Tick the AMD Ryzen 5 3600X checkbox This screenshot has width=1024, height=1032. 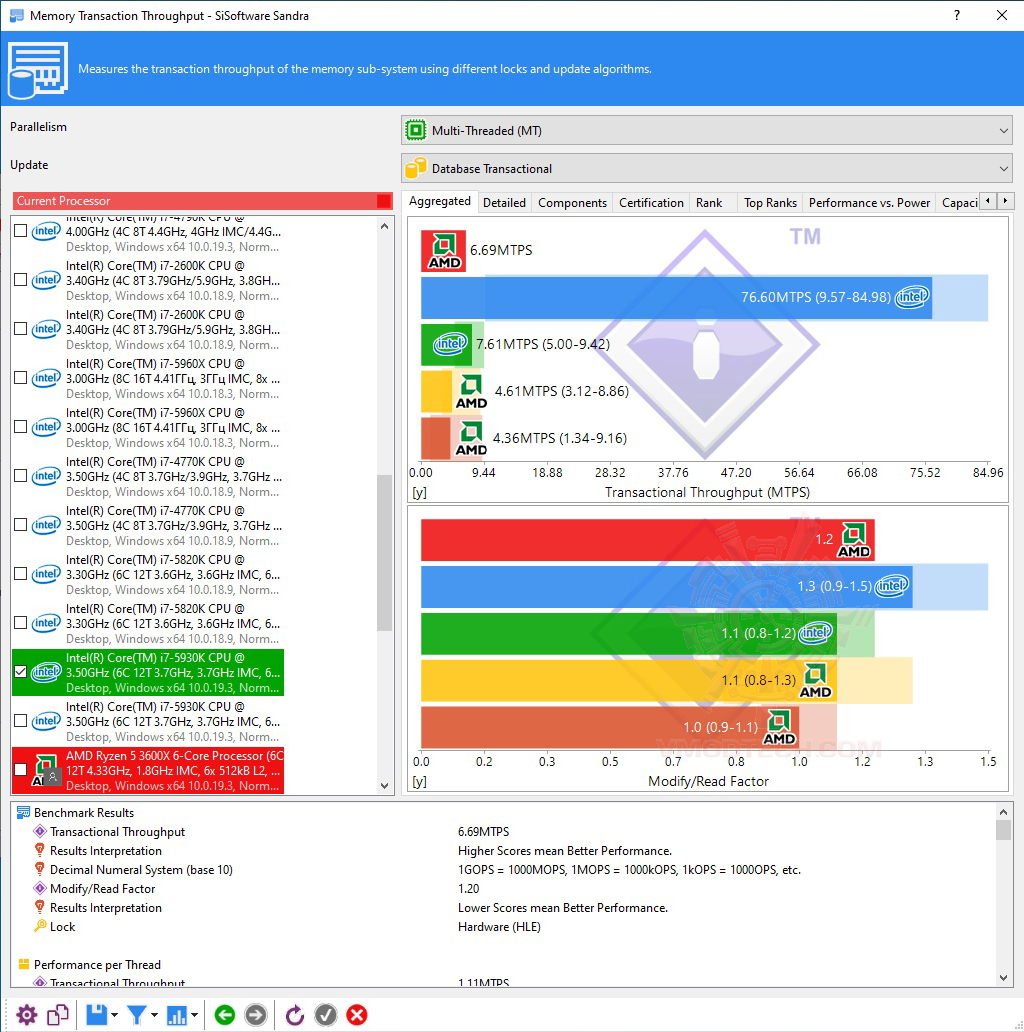point(20,769)
